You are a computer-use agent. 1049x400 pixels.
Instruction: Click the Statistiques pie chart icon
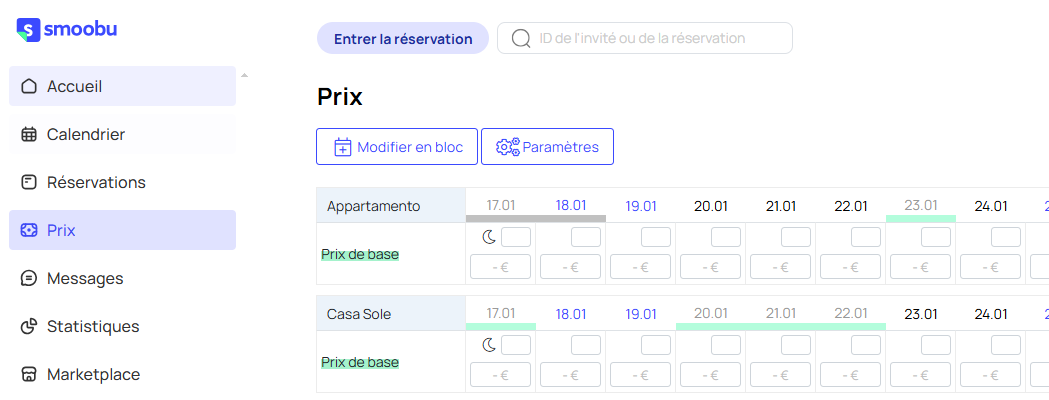[29, 326]
